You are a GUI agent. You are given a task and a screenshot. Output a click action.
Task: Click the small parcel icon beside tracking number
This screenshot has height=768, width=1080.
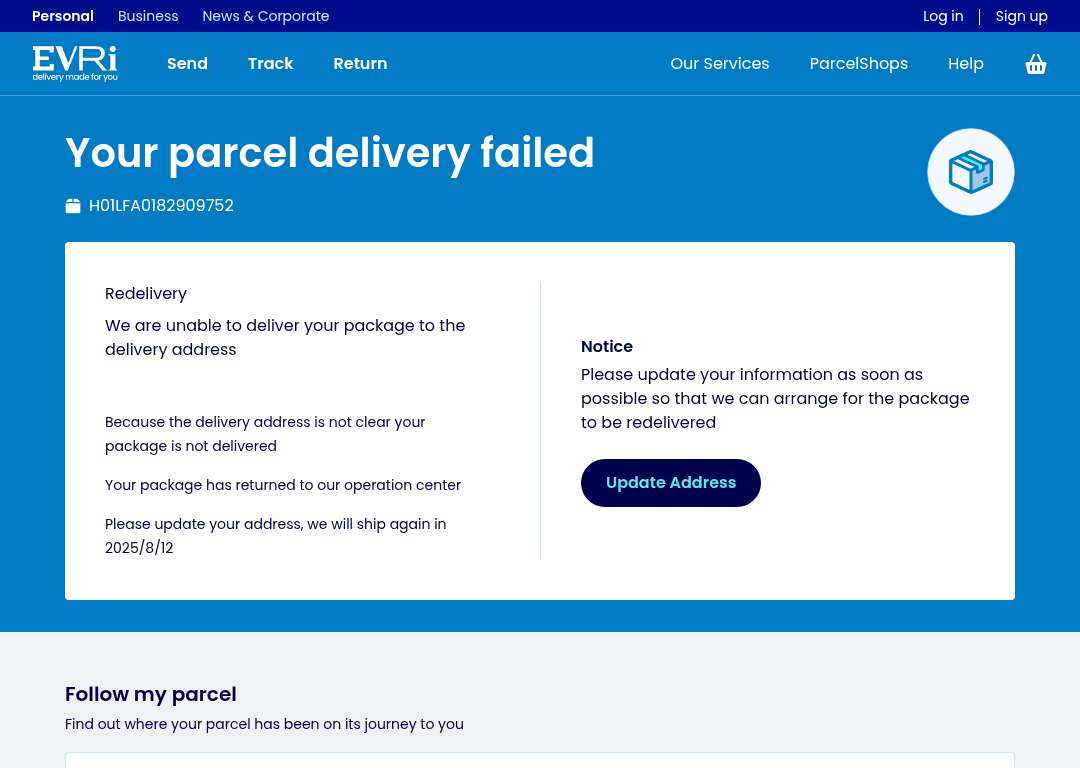pos(73,206)
